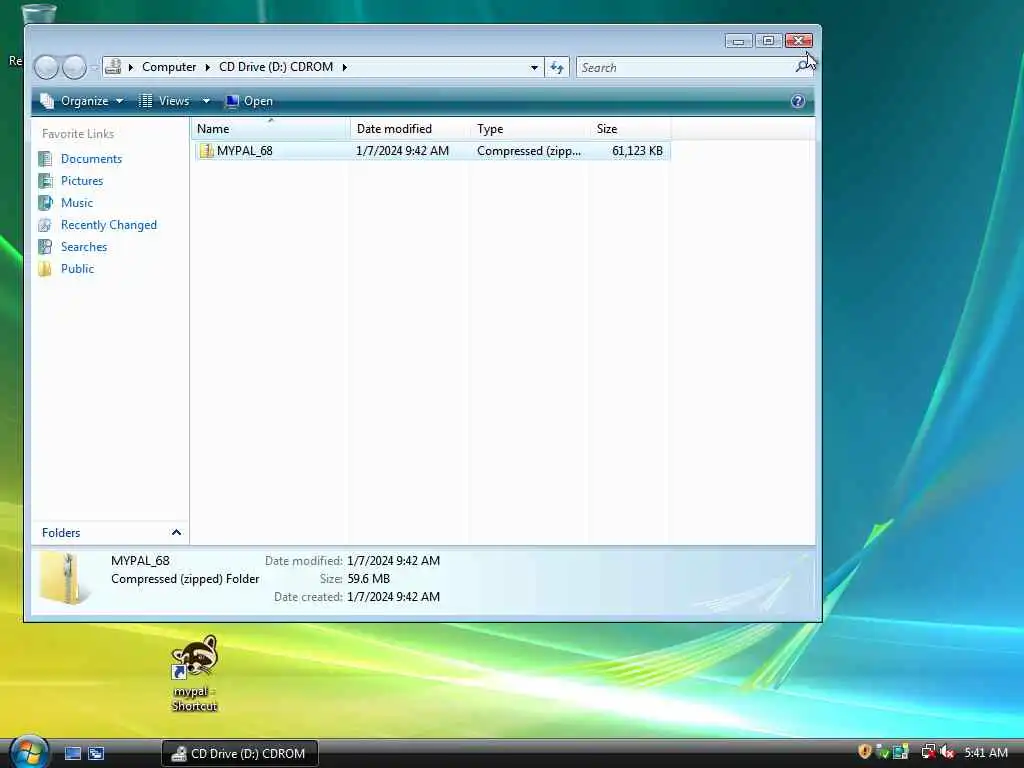The height and width of the screenshot is (768, 1024).
Task: Click the Compressed (zipp... type cell
Action: 528,151
